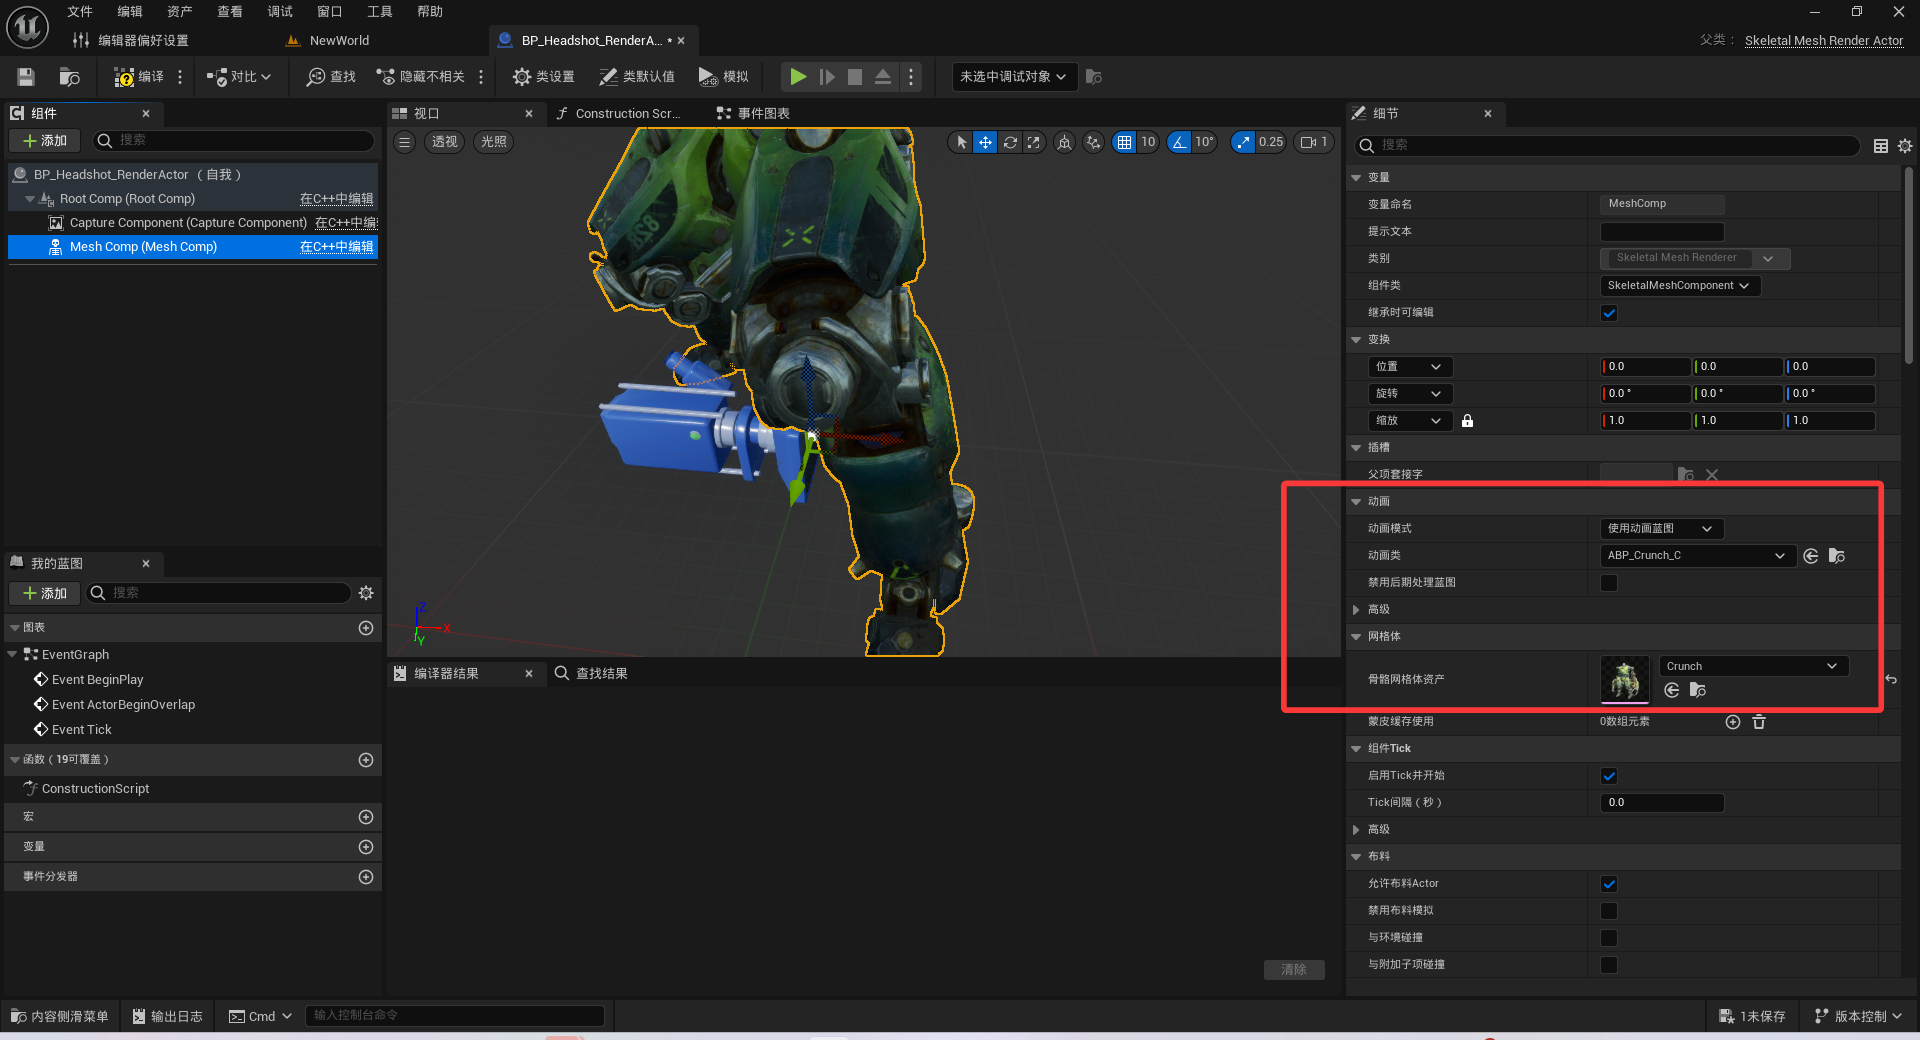The image size is (1920, 1040).
Task: Click the Details panel search field
Action: pyautogui.click(x=1608, y=146)
